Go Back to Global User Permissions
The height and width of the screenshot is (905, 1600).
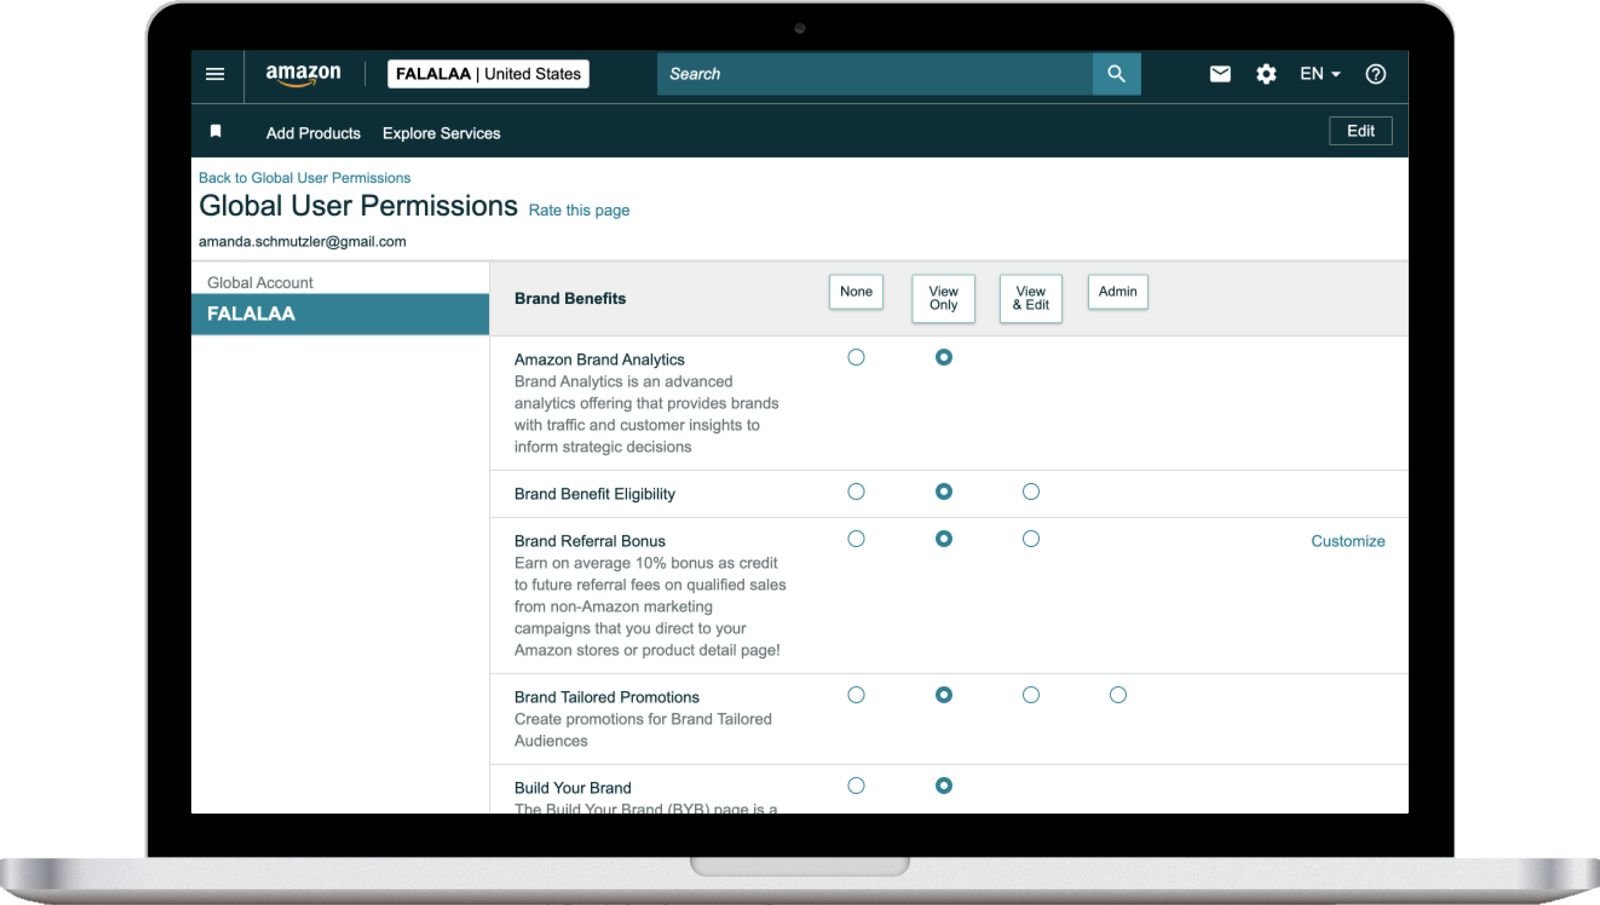click(304, 178)
